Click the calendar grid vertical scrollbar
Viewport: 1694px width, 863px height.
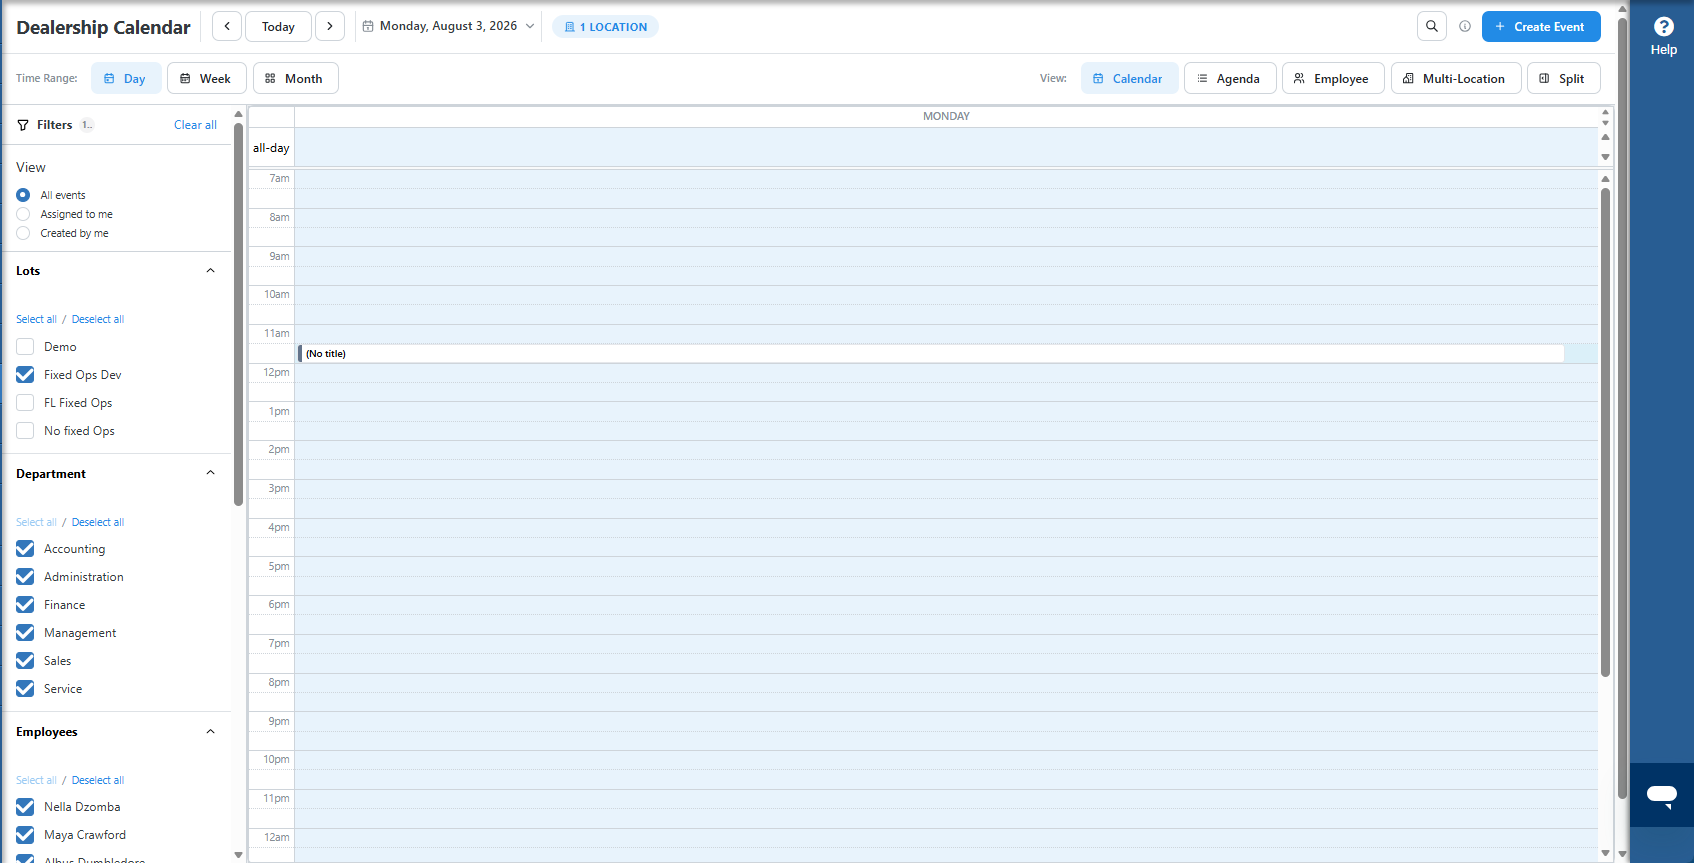click(1606, 432)
